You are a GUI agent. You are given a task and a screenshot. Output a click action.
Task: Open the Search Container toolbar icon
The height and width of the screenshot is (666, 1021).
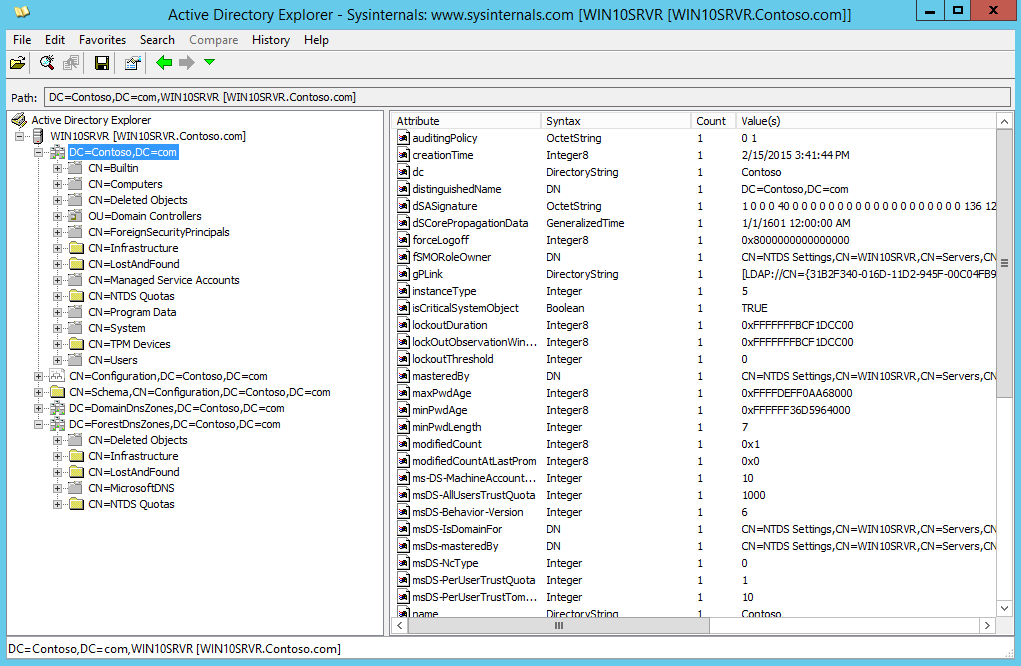[47, 63]
